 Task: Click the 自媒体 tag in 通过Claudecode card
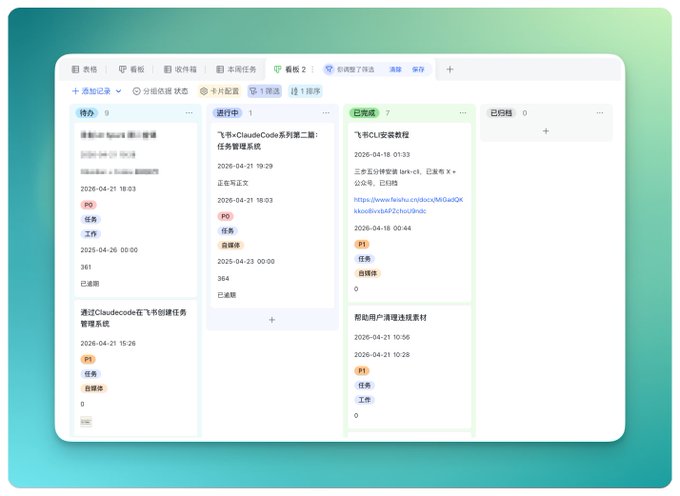(94, 388)
